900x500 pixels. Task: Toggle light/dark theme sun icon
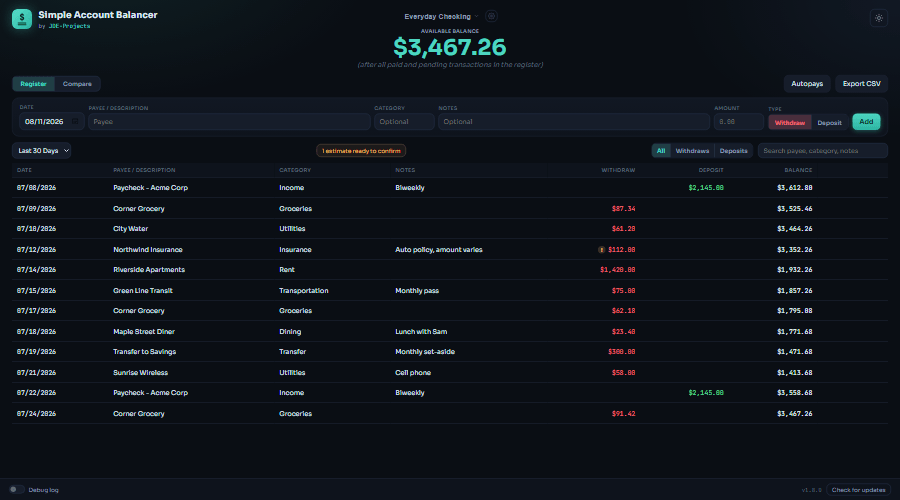878,18
